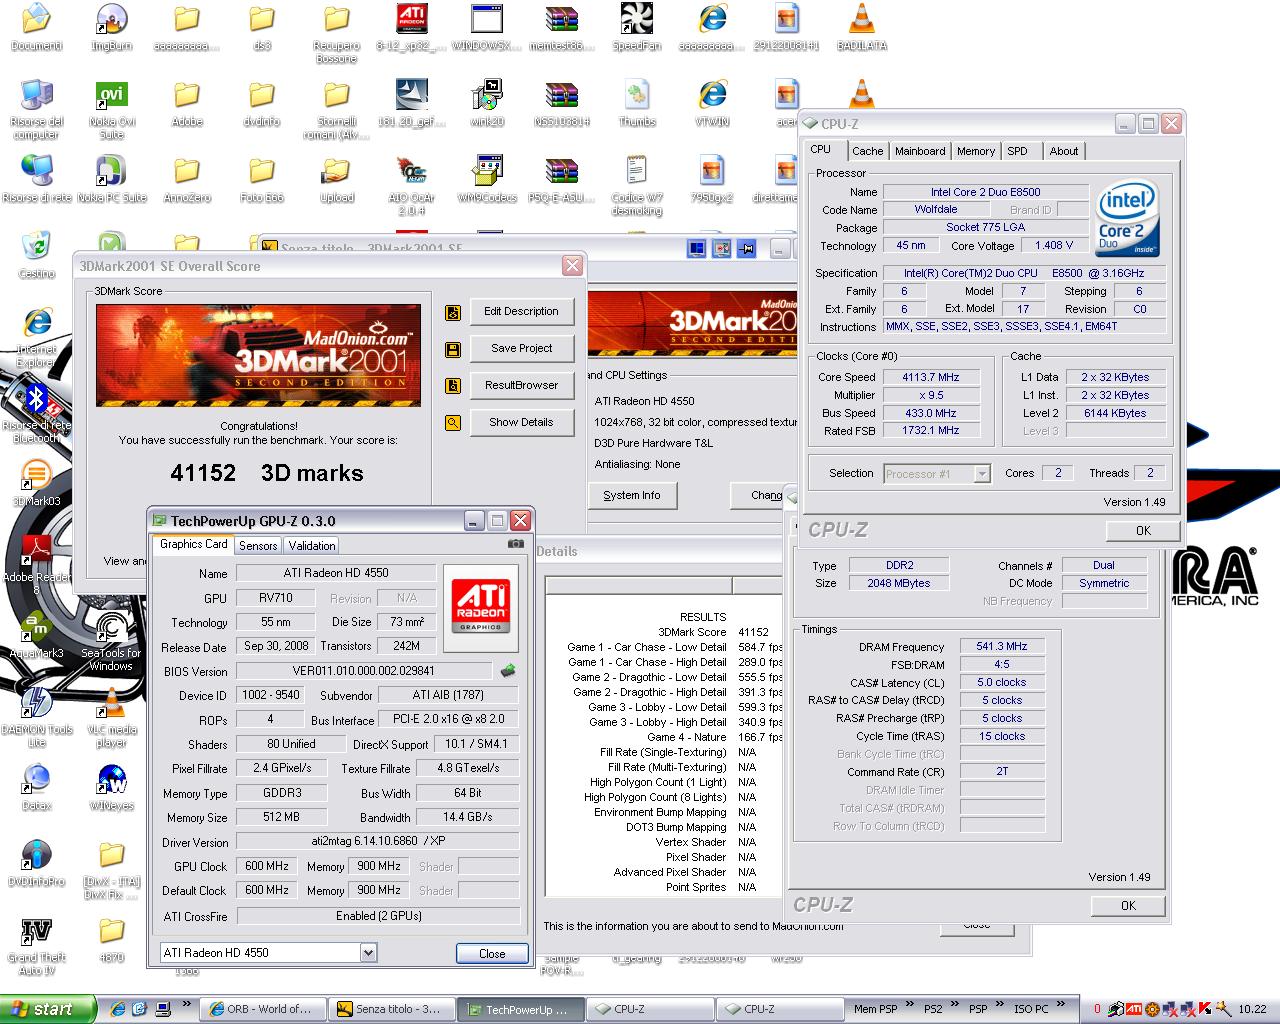The image size is (1280, 1024).
Task: Click the system tray clock showing 10.22
Action: click(1252, 1009)
